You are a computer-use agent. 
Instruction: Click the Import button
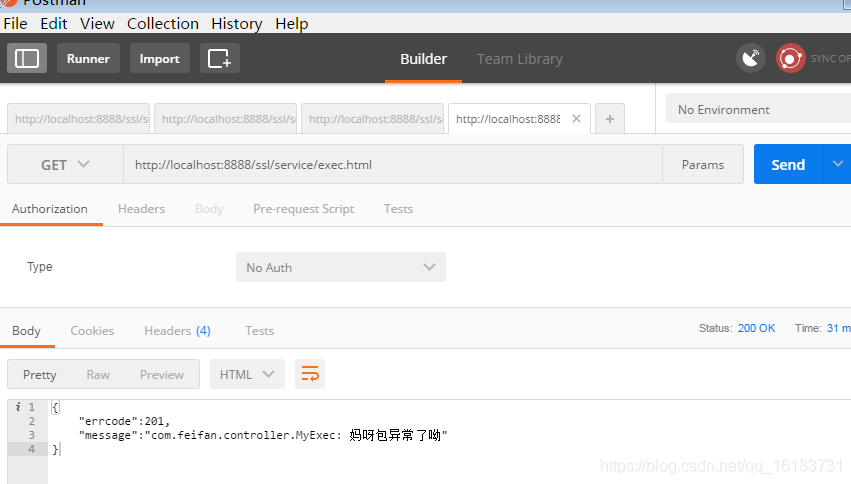(160, 58)
